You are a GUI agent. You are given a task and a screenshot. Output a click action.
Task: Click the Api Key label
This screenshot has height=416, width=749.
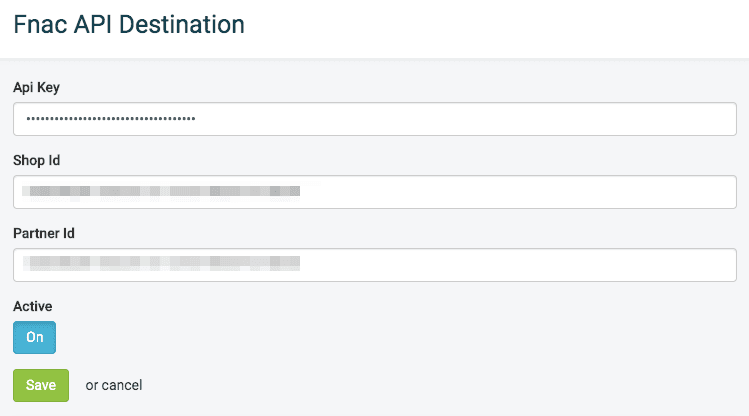36,87
